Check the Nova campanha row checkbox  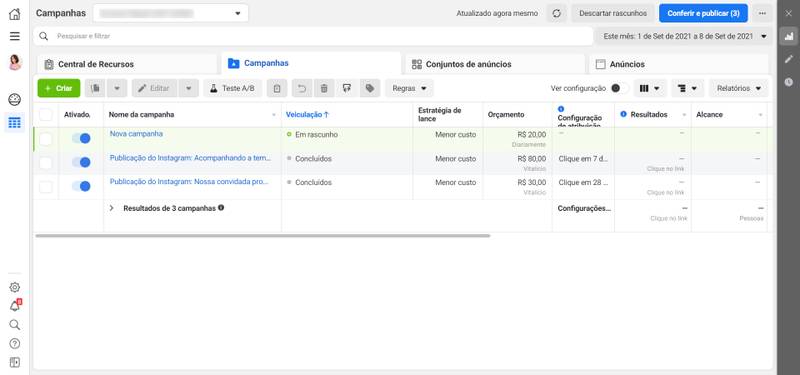[x=46, y=139]
